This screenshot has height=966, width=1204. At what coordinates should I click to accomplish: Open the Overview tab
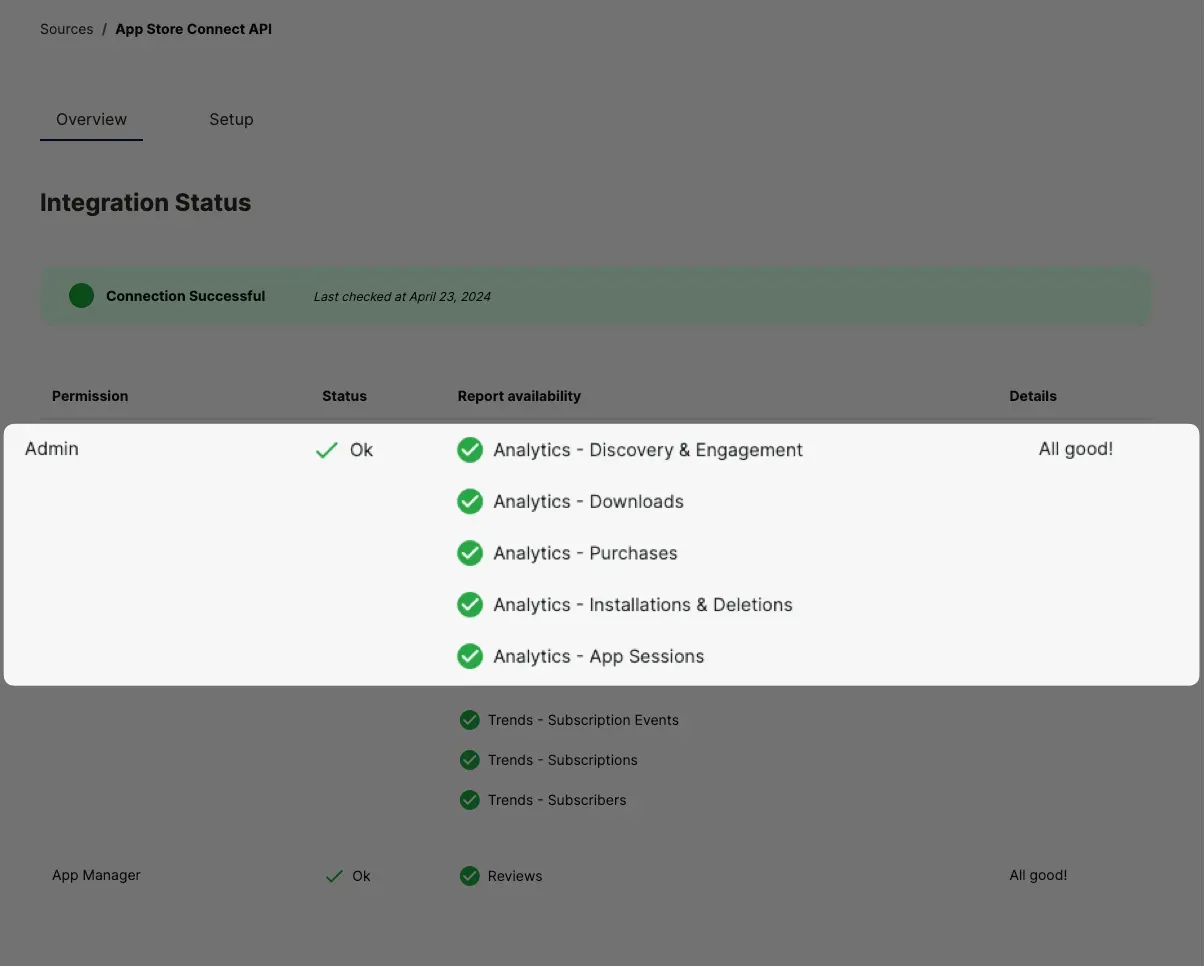point(91,119)
